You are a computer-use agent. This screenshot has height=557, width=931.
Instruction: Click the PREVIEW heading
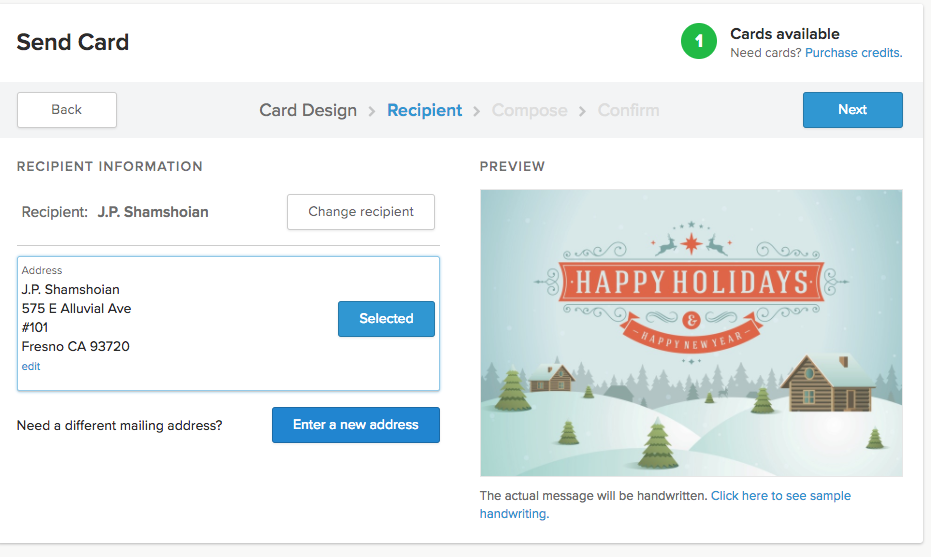coord(512,166)
